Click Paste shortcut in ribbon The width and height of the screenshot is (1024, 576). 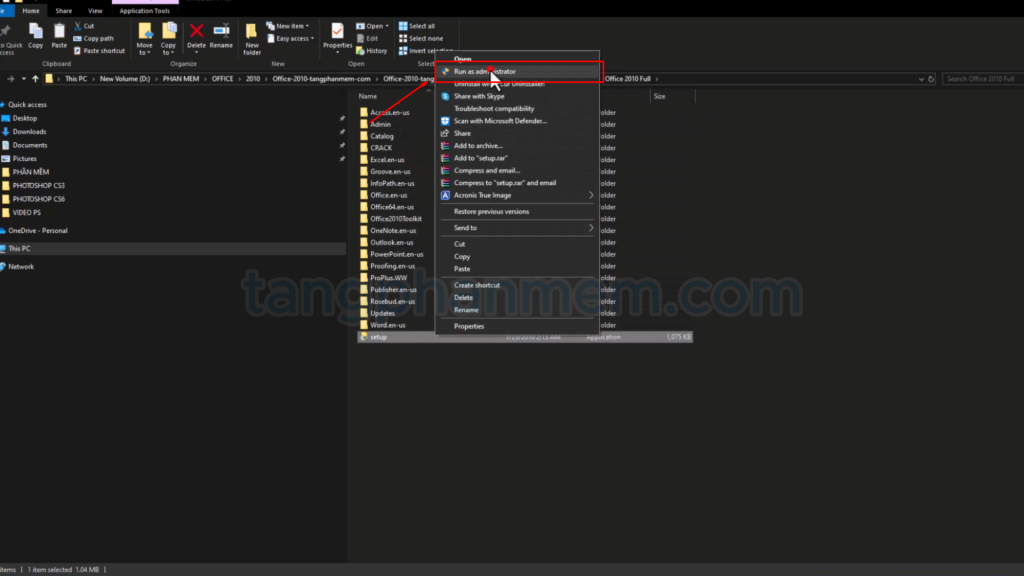point(99,51)
